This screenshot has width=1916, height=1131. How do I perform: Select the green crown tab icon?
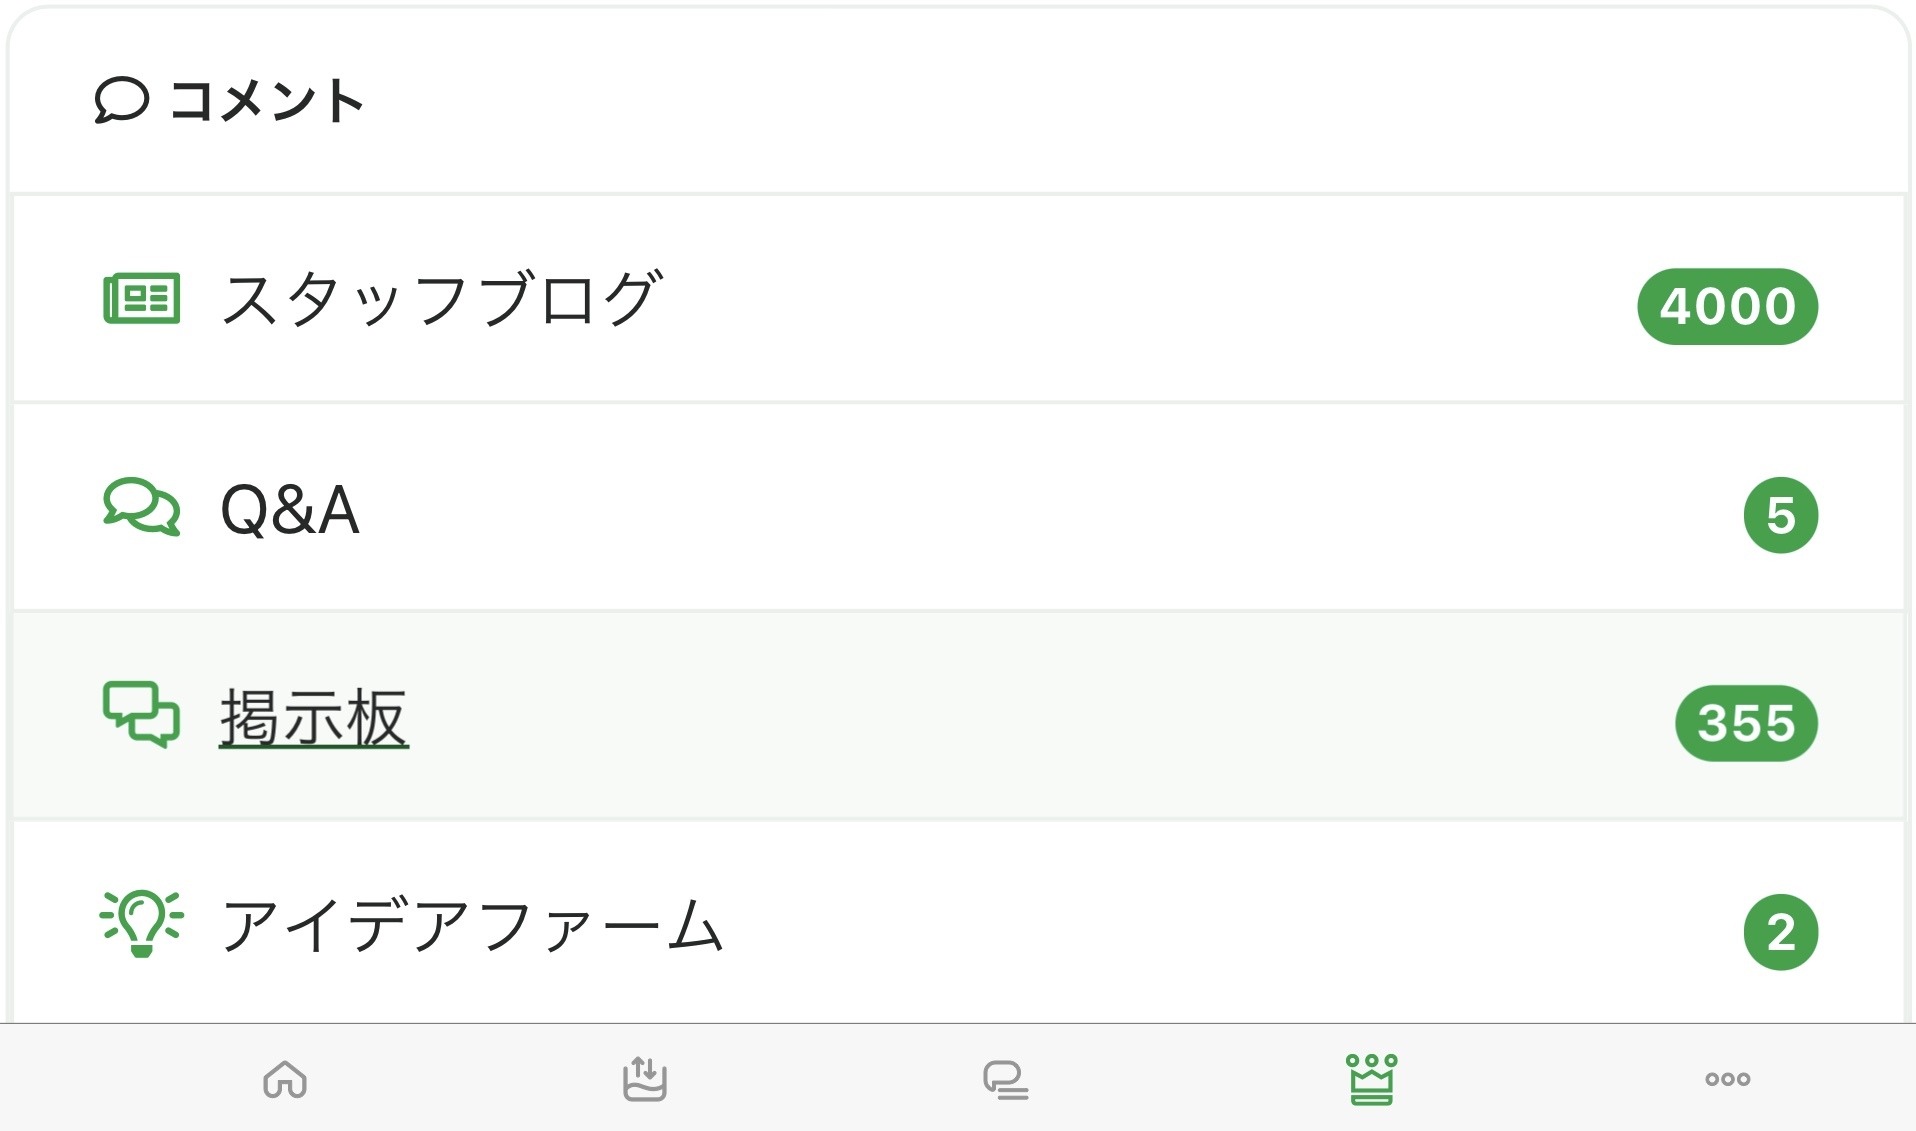(1371, 1080)
